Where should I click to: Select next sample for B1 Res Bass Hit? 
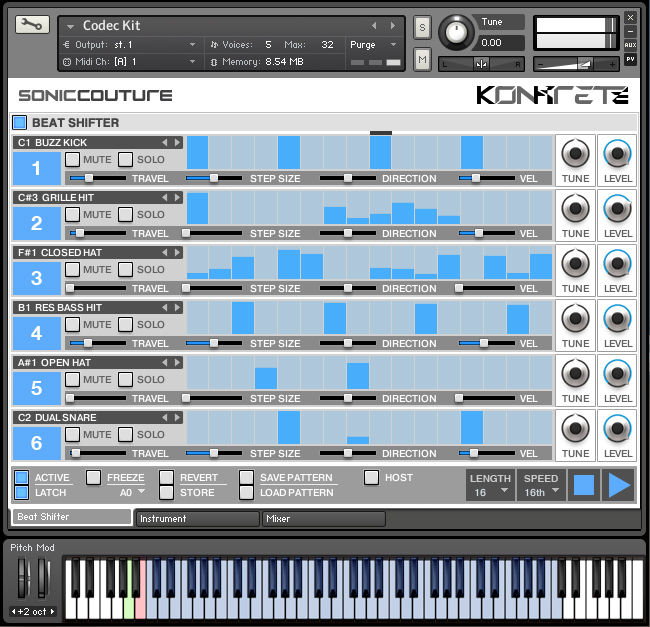pyautogui.click(x=177, y=307)
